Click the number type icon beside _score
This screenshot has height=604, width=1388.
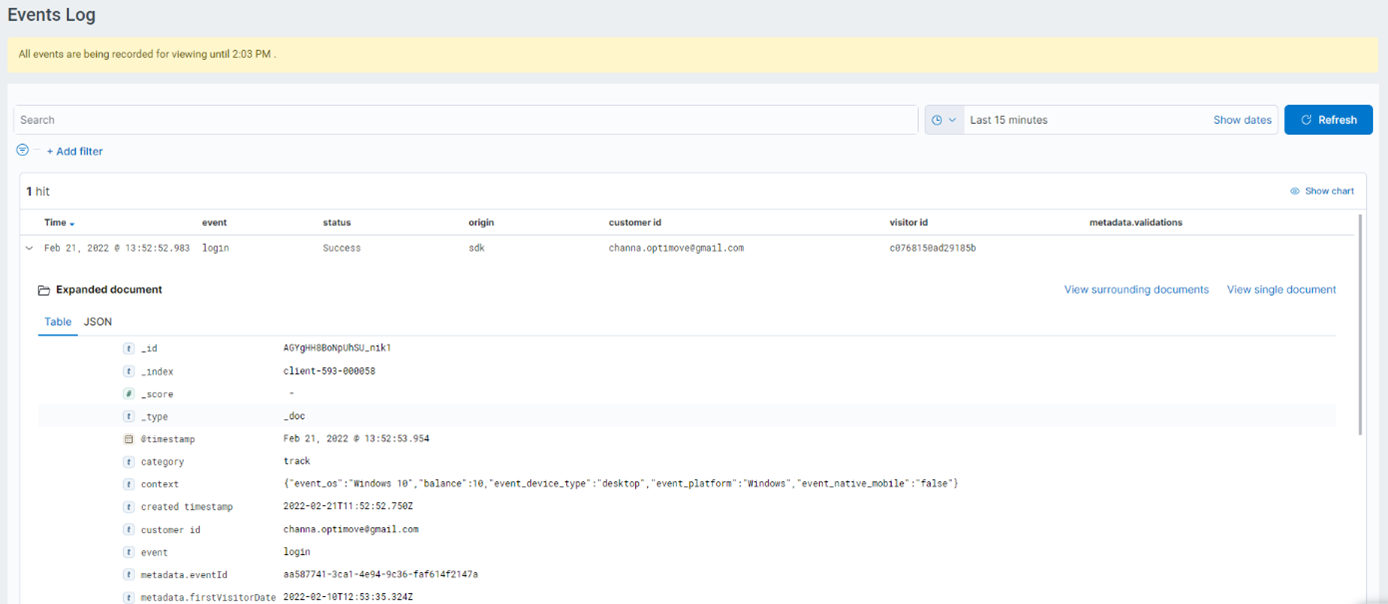click(x=129, y=394)
